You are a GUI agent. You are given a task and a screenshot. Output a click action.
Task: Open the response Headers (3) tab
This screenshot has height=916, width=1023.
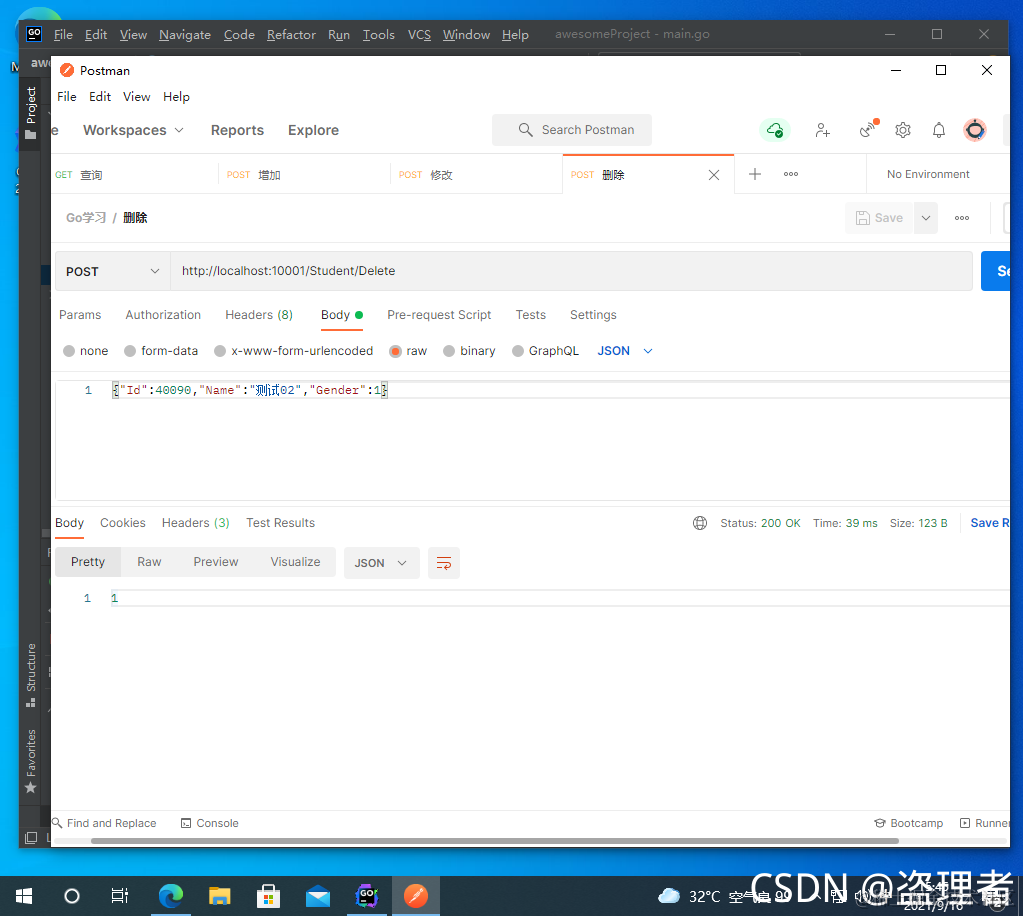[x=196, y=523]
